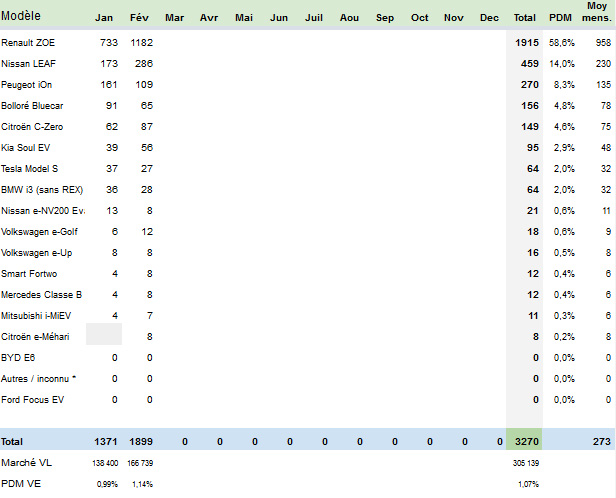Viewport: 616px width, 498px height.
Task: Click the Autres / inconnu row label
Action: click(x=38, y=379)
